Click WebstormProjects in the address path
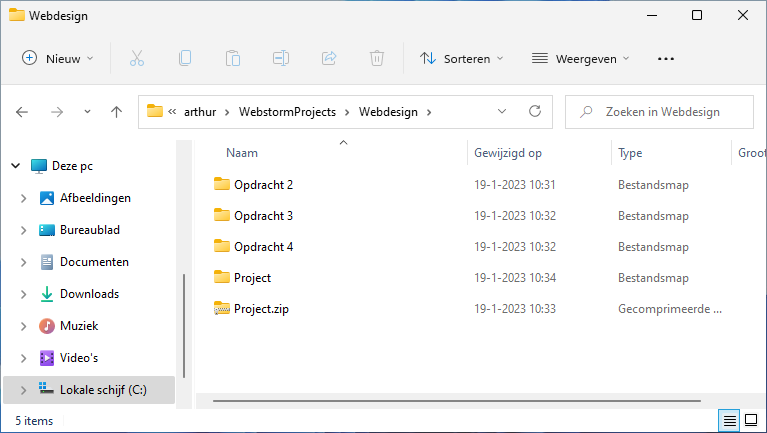Screen dimensions: 767x433 click(x=287, y=112)
